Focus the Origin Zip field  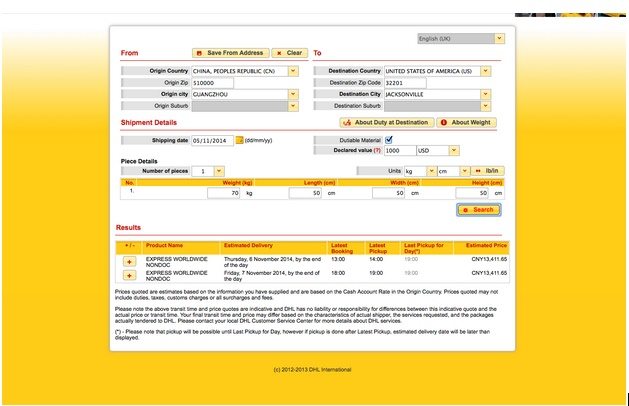[x=212, y=83]
